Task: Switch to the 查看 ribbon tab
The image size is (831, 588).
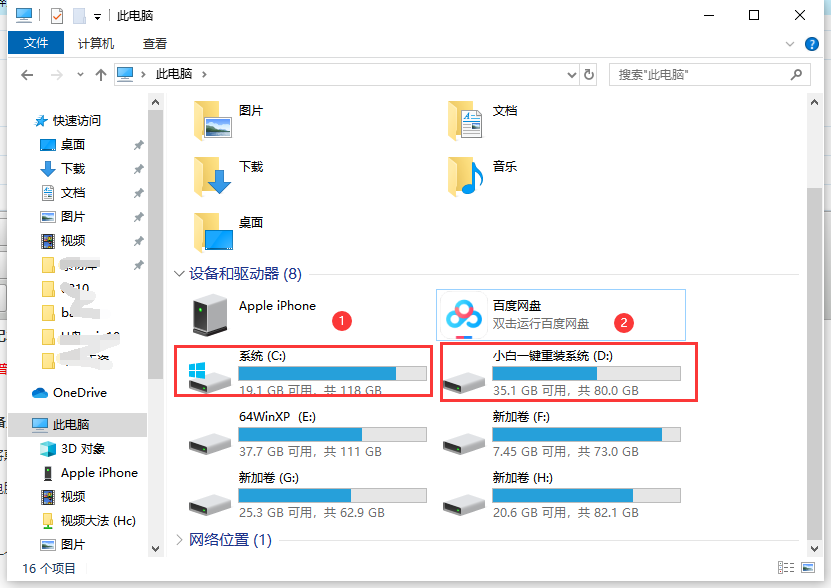Action: 155,44
